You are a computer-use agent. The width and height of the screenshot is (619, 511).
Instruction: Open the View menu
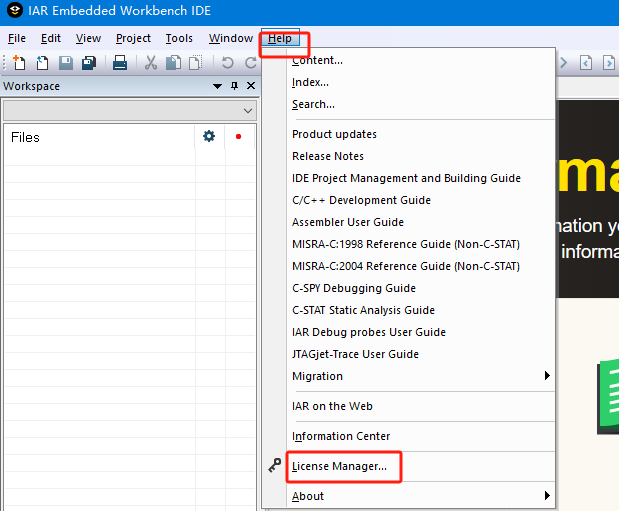click(88, 38)
